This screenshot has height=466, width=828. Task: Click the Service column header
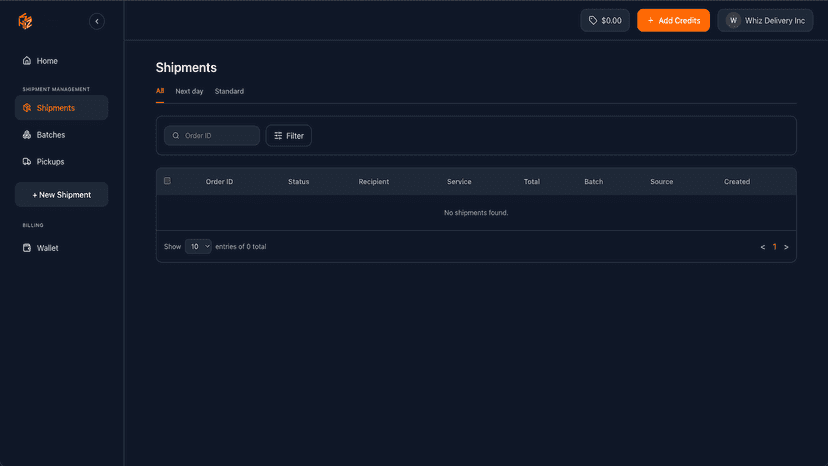coord(459,182)
